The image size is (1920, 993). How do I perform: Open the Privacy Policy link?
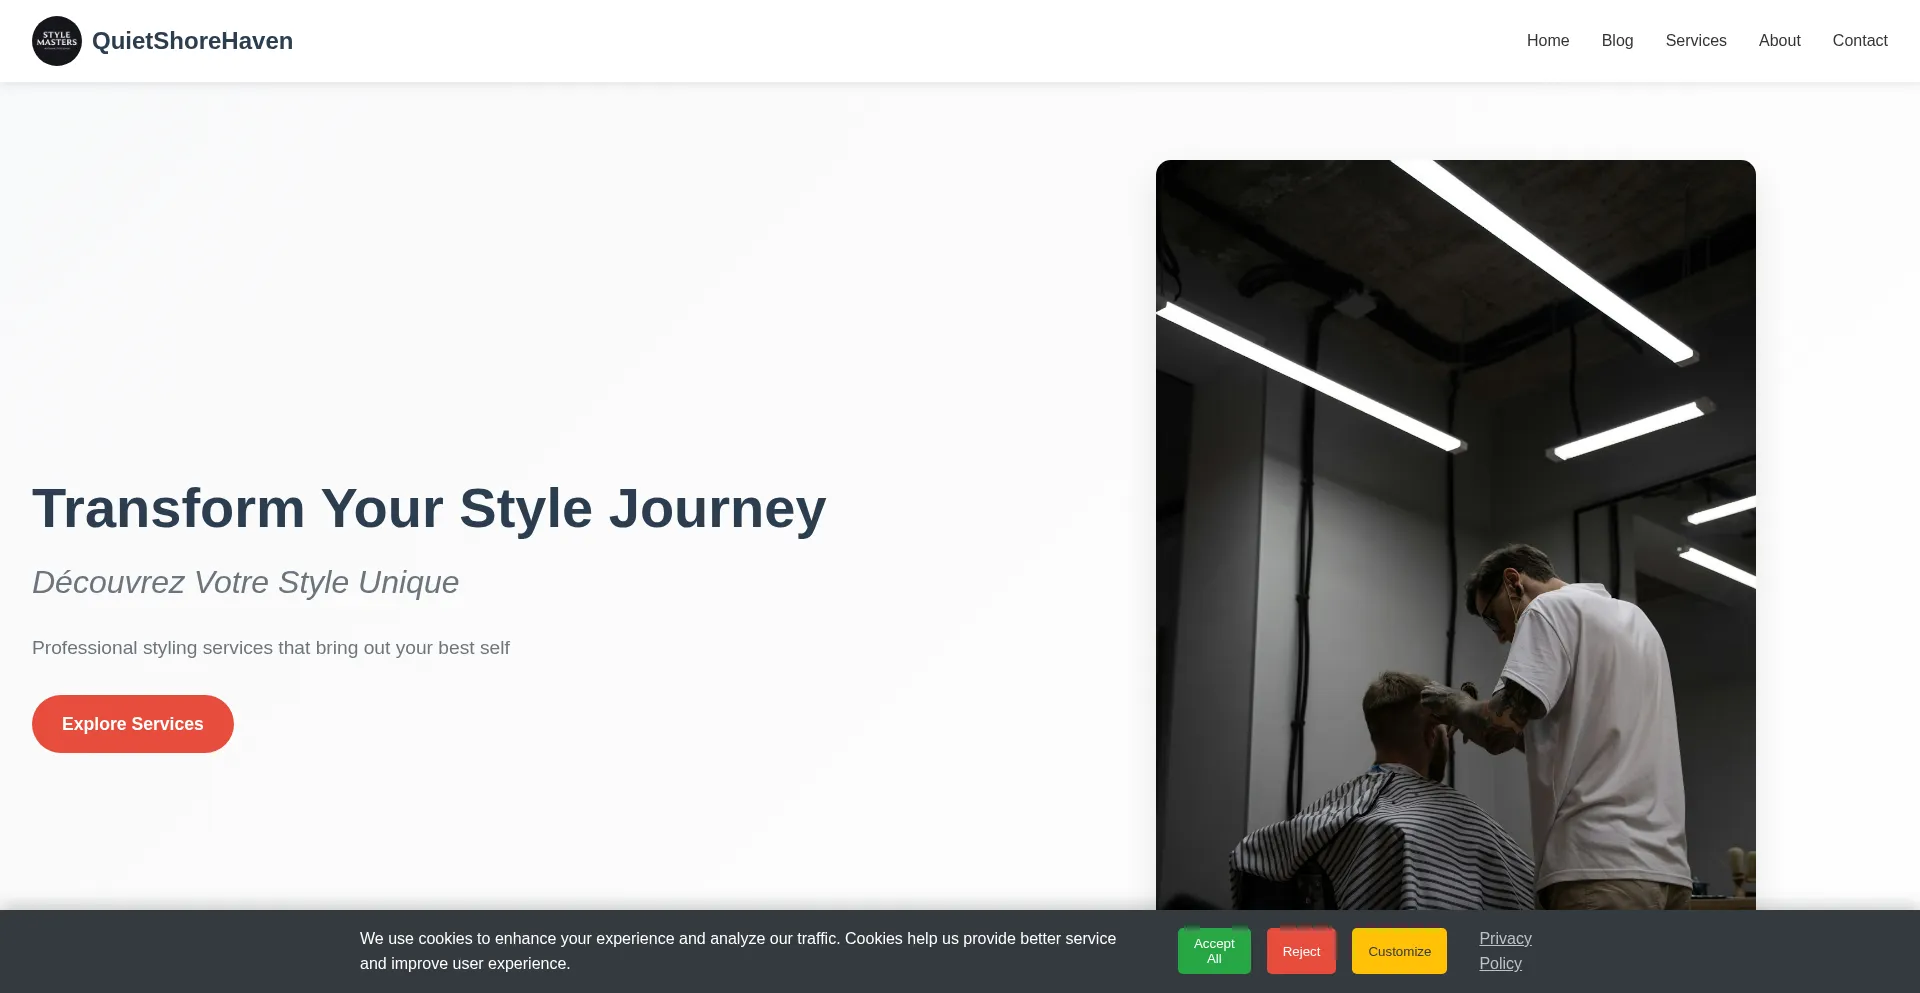(x=1504, y=951)
